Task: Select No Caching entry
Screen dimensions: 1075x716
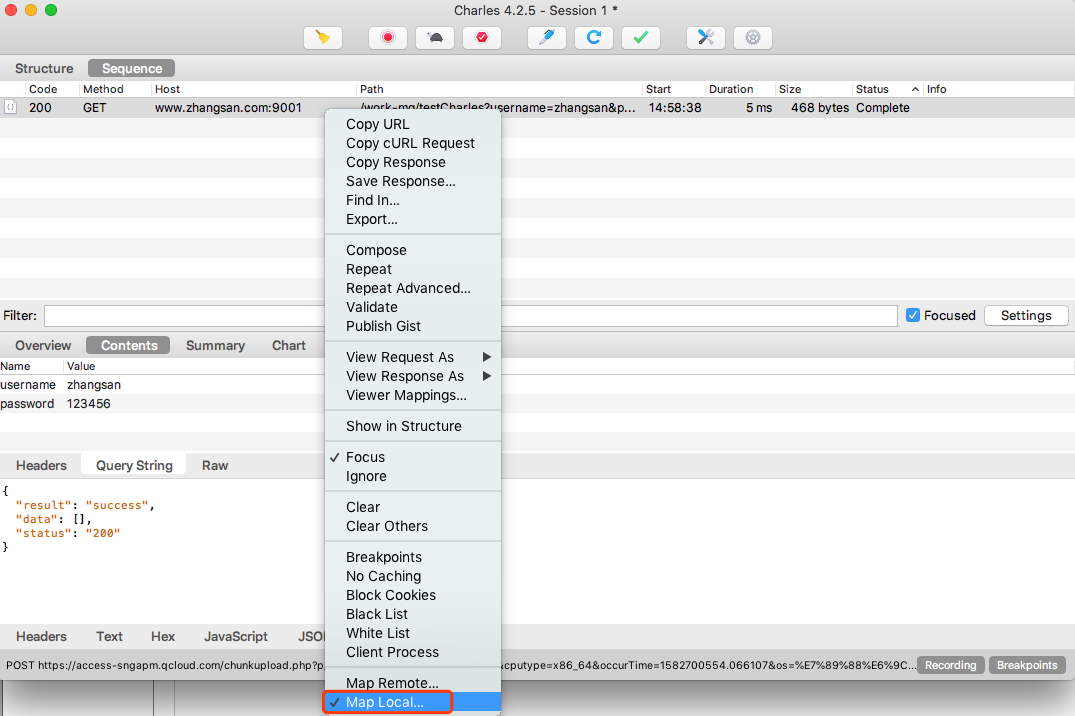Action: [413, 577]
